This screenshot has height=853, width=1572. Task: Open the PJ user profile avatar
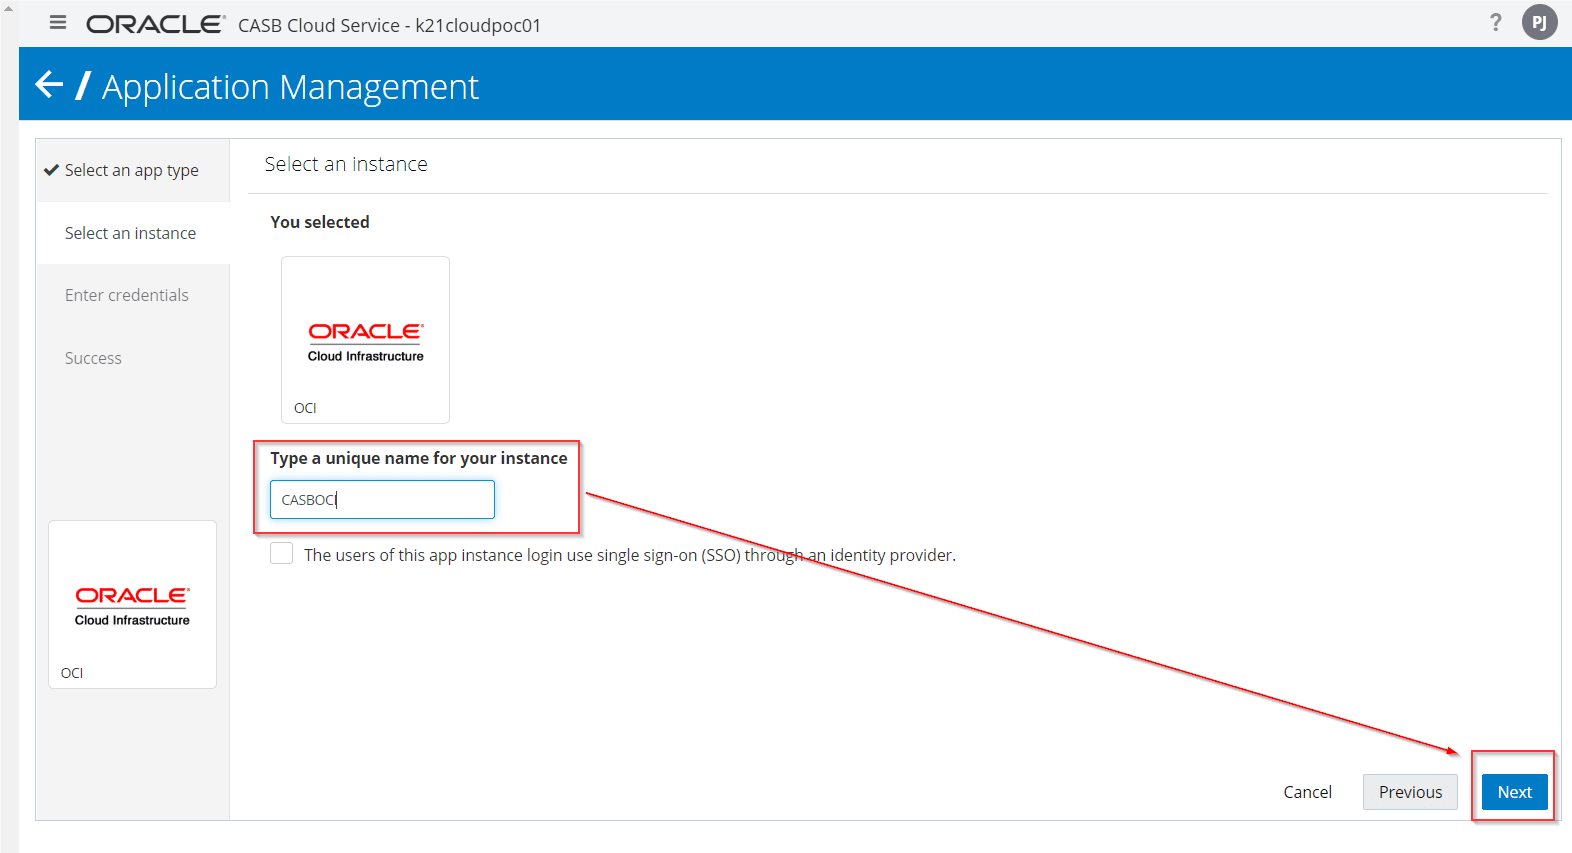click(1540, 22)
